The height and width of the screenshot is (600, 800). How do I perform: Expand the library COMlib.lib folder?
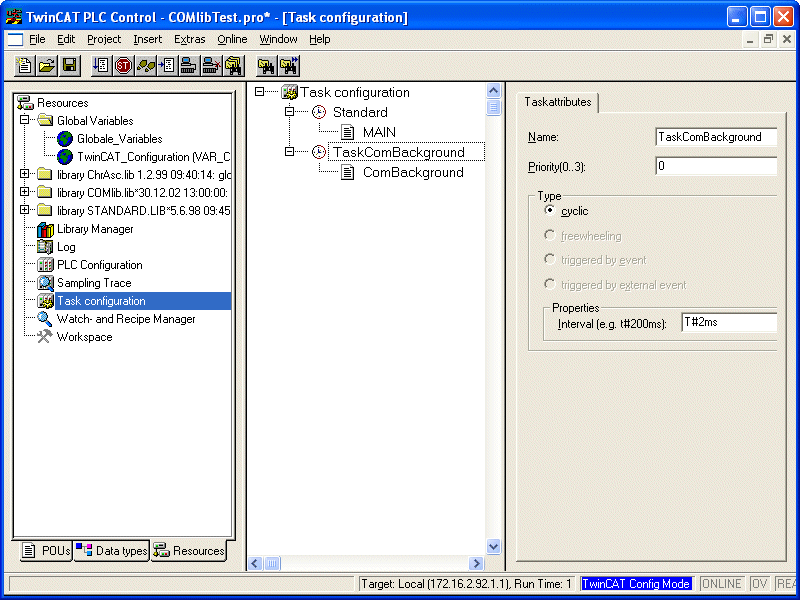[x=24, y=192]
